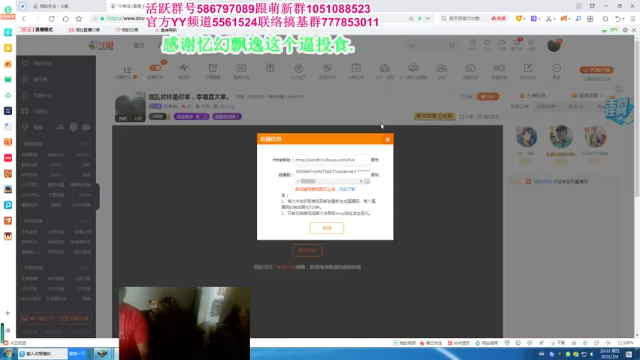This screenshot has height=360, width=640.
Task: Click the taskbar clock and date
Action: pos(609,353)
